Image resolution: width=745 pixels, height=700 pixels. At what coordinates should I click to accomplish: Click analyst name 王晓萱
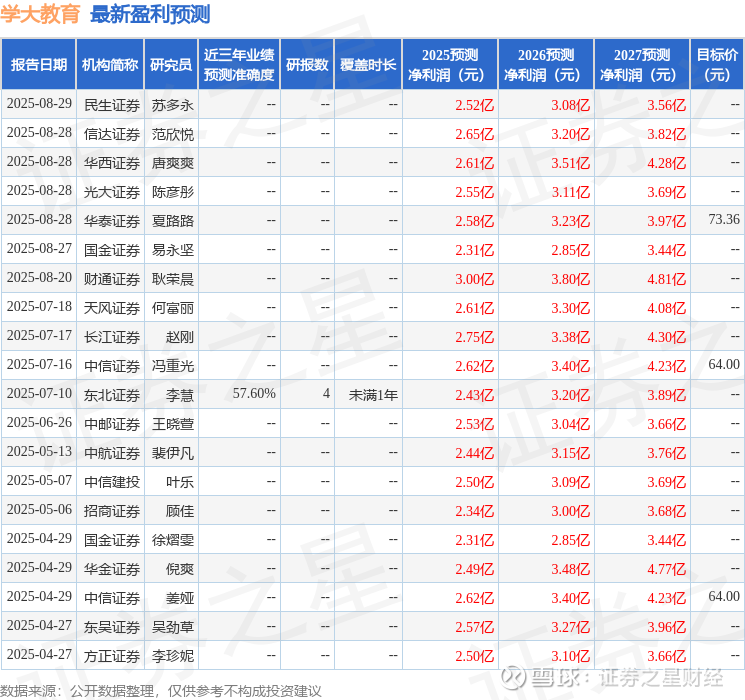click(x=172, y=424)
